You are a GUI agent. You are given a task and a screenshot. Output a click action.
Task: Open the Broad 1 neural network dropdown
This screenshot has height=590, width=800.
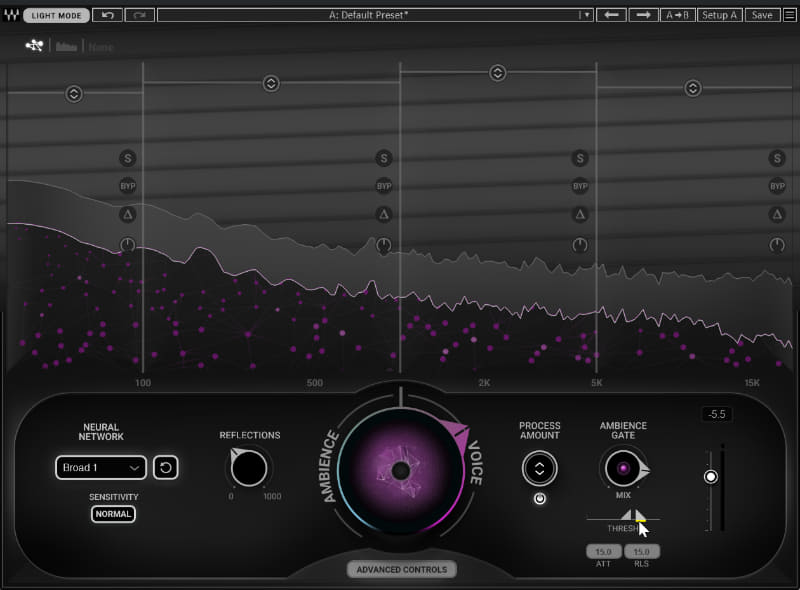click(x=101, y=468)
